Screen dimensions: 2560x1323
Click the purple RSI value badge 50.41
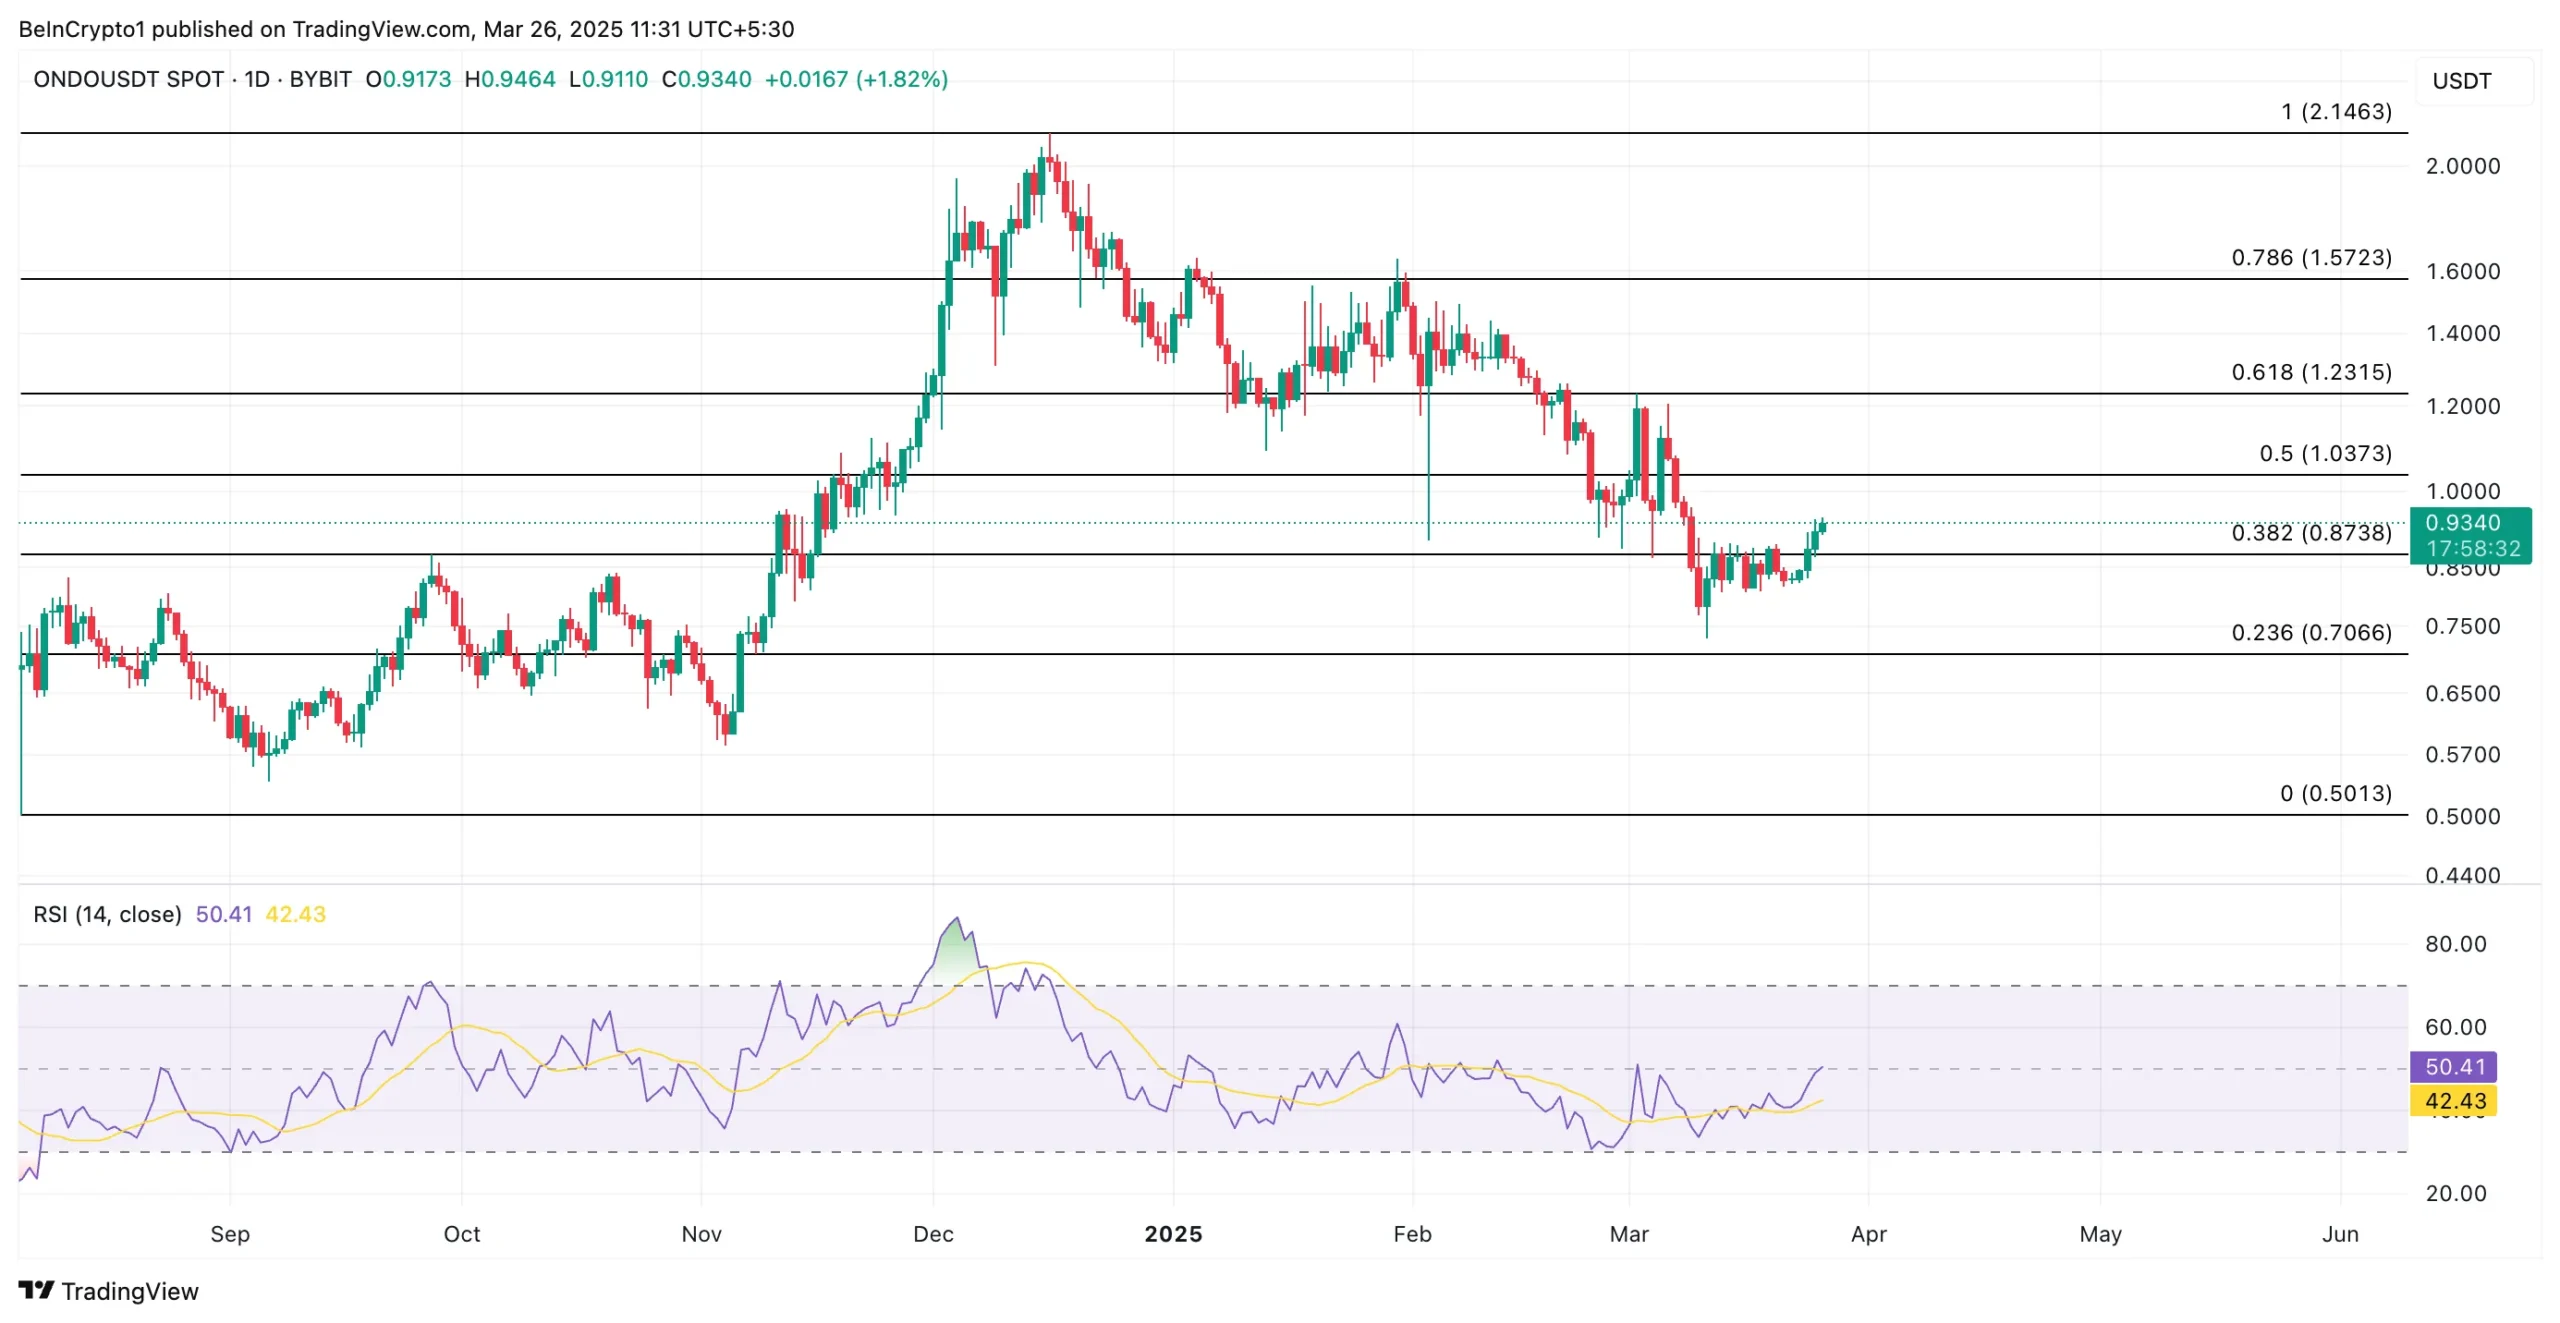(x=2454, y=1066)
